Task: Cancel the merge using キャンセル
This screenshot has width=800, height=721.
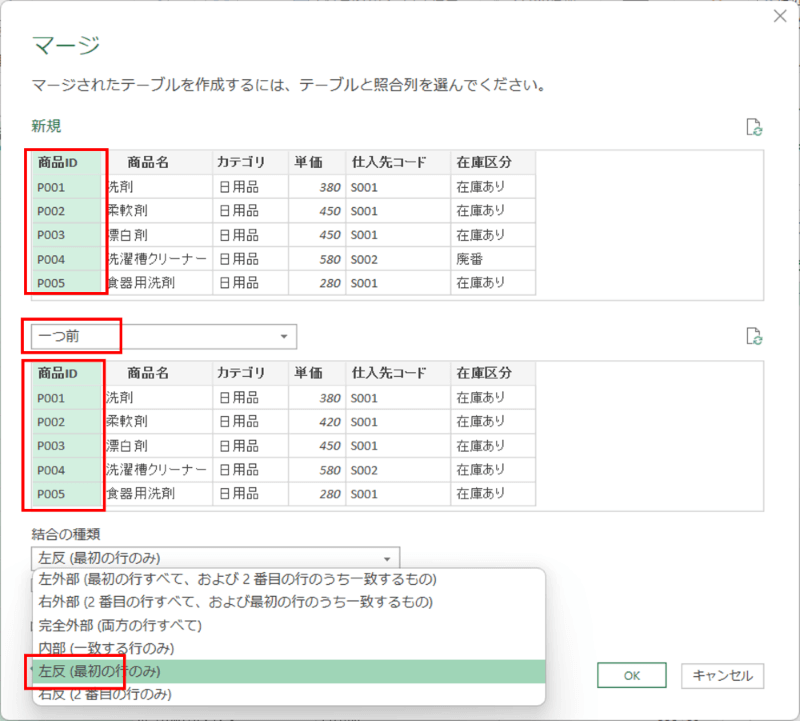Action: 722,676
